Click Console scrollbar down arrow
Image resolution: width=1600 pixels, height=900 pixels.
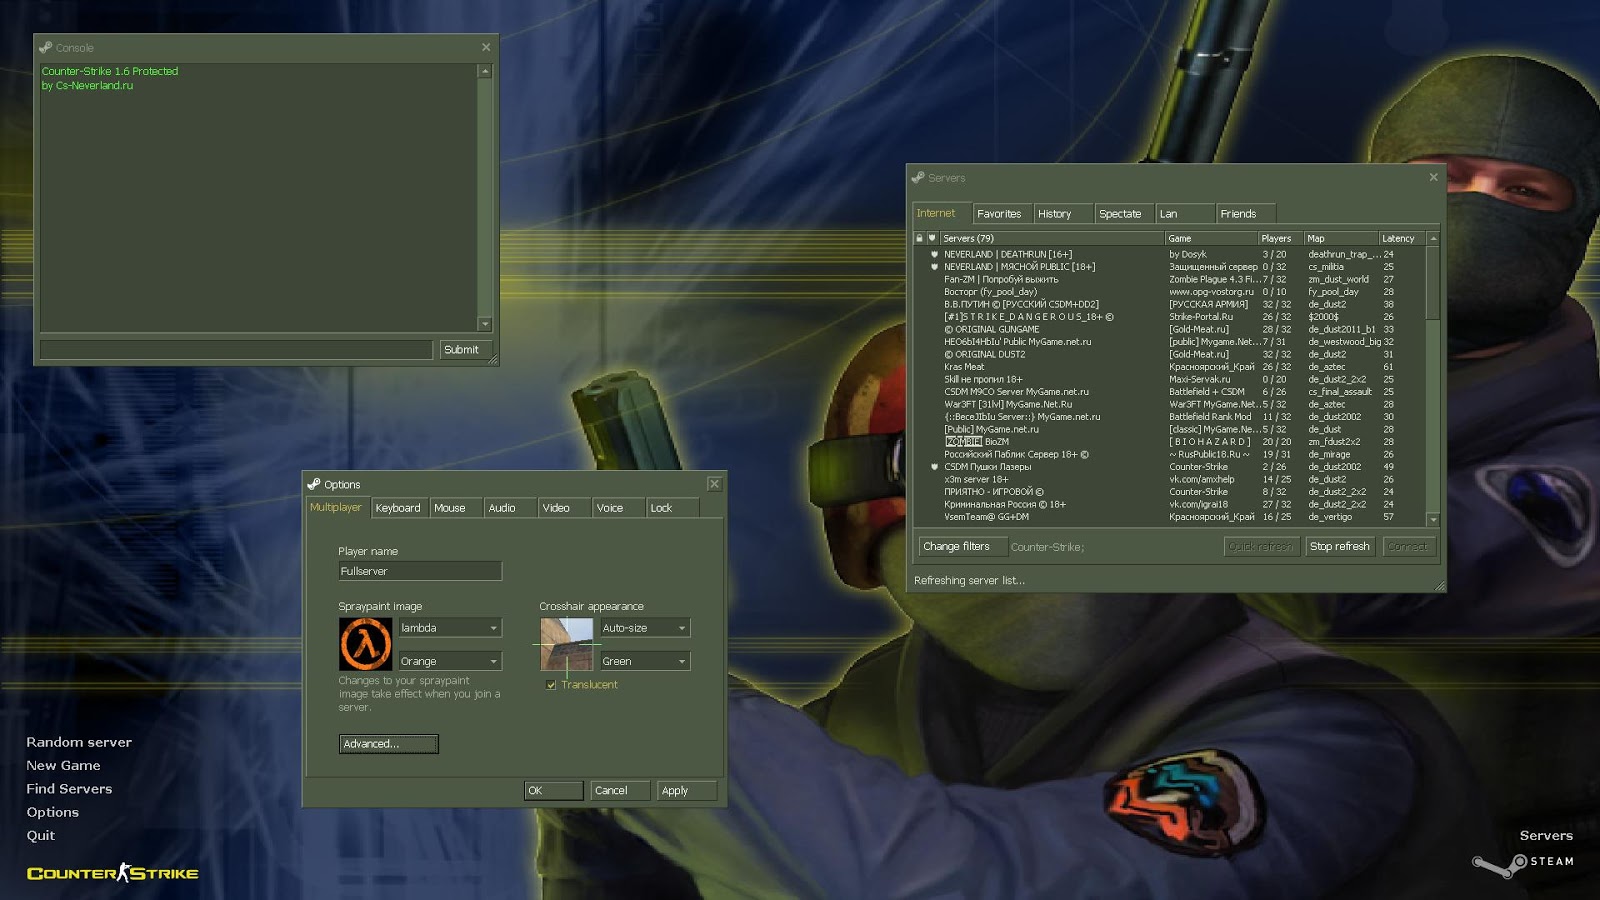(485, 324)
